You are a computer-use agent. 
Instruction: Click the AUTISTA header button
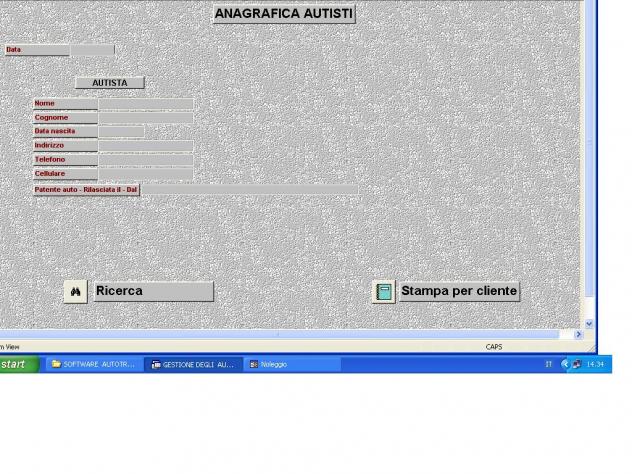coord(110,83)
